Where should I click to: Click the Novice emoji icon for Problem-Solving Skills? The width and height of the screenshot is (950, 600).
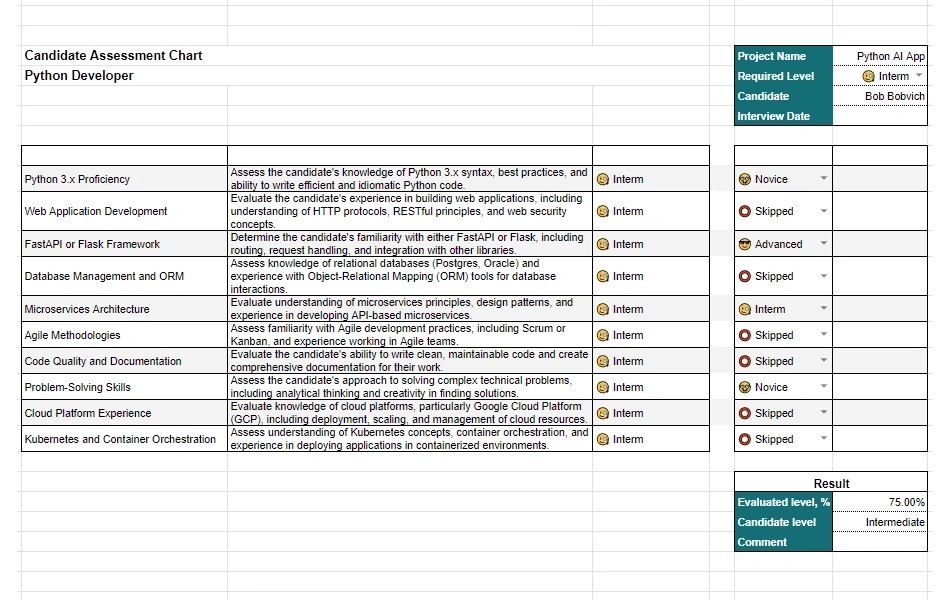tap(745, 387)
